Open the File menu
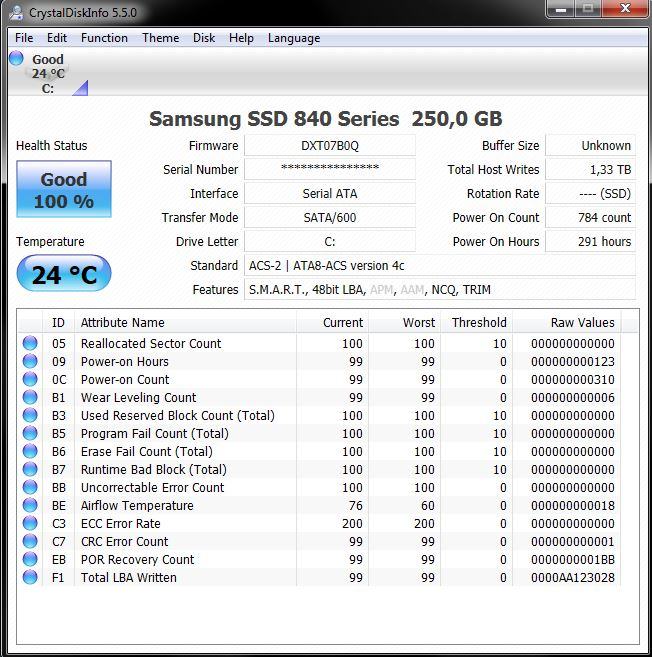Image resolution: width=652 pixels, height=657 pixels. [x=24, y=38]
